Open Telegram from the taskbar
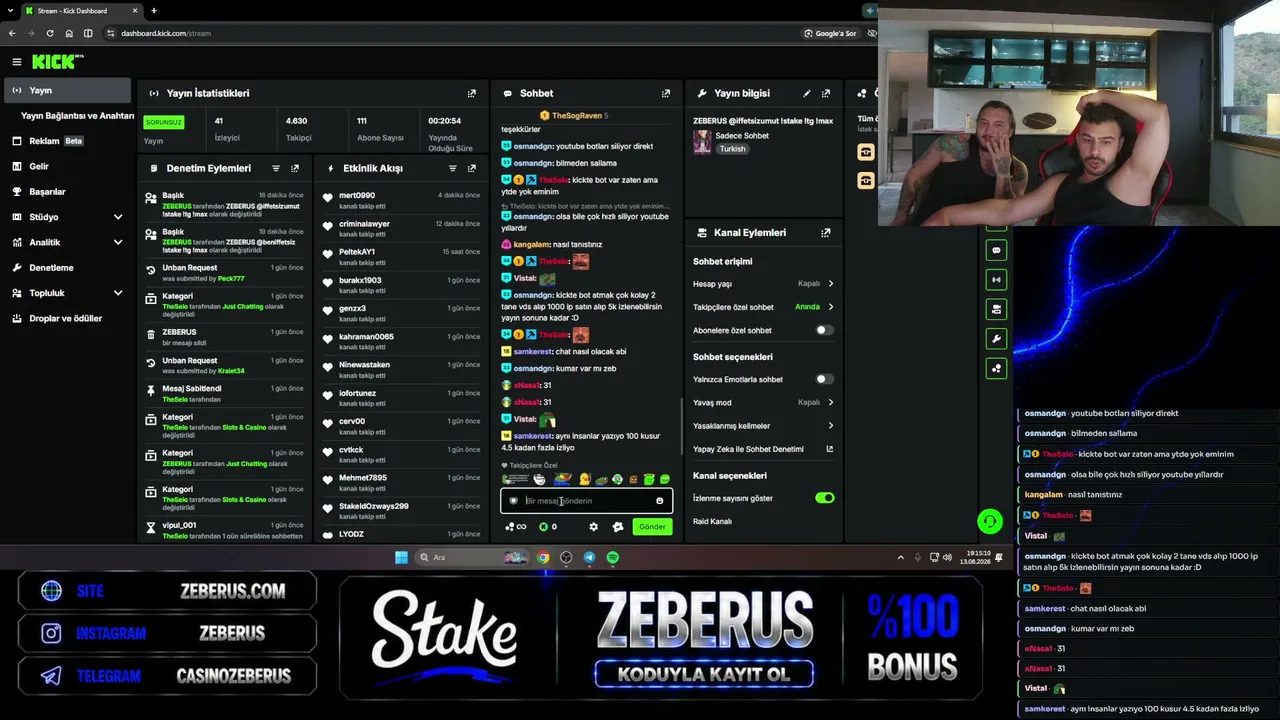This screenshot has height=720, width=1280. [x=589, y=557]
